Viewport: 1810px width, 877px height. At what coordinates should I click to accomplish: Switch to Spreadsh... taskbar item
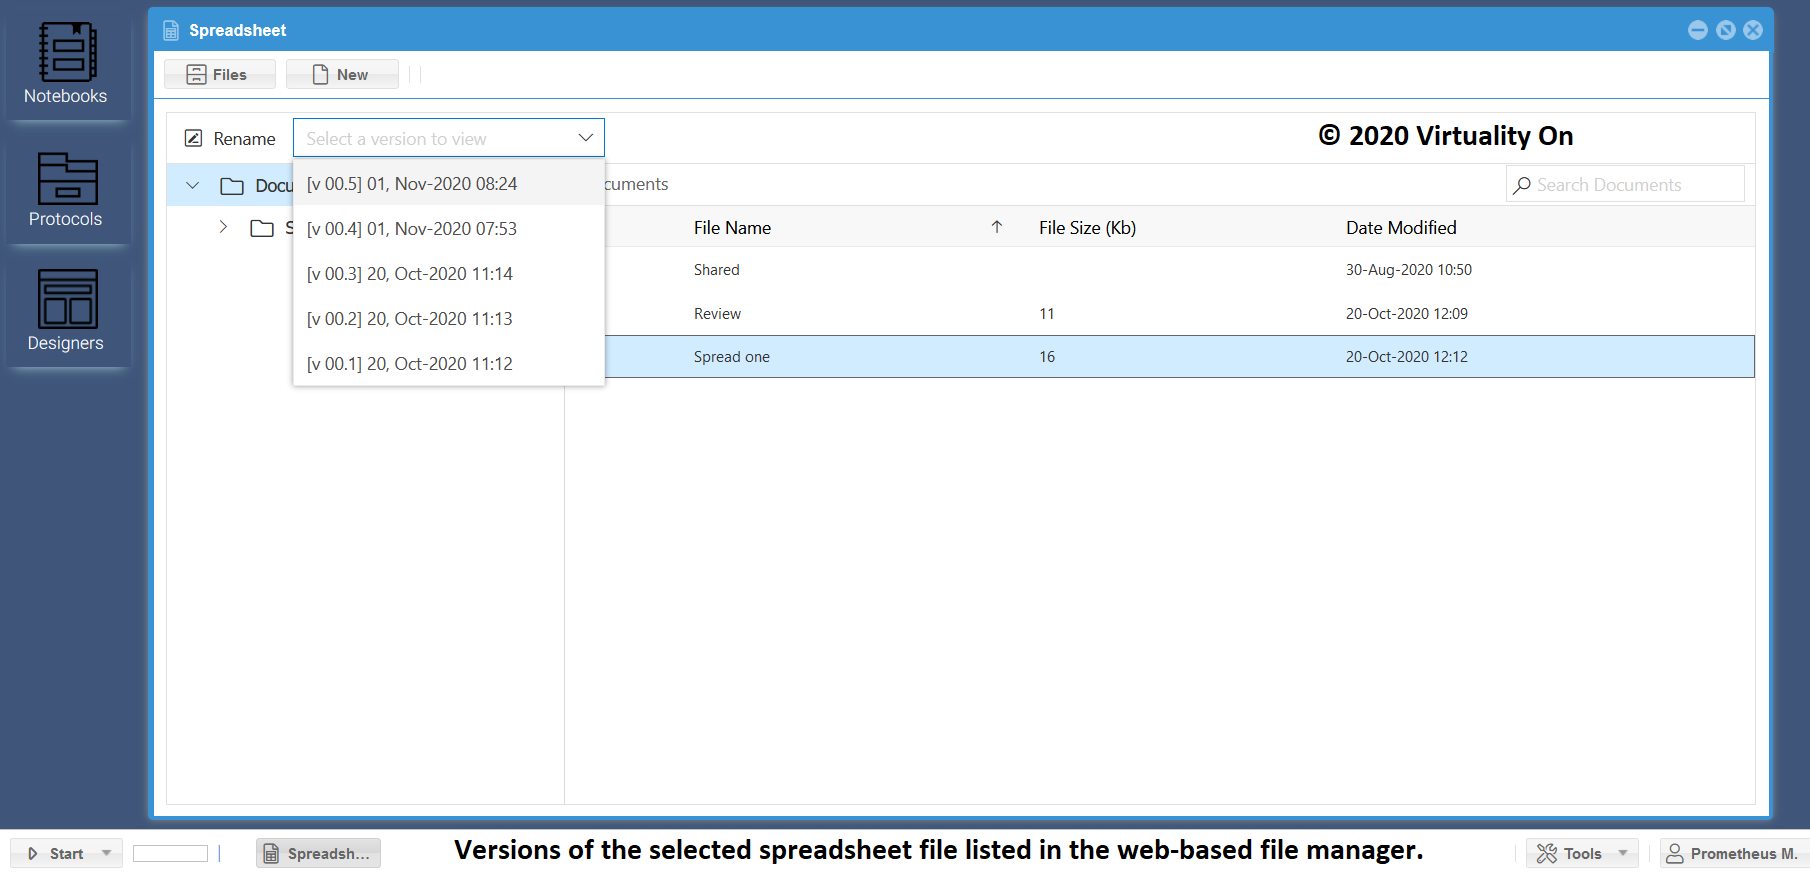(318, 853)
